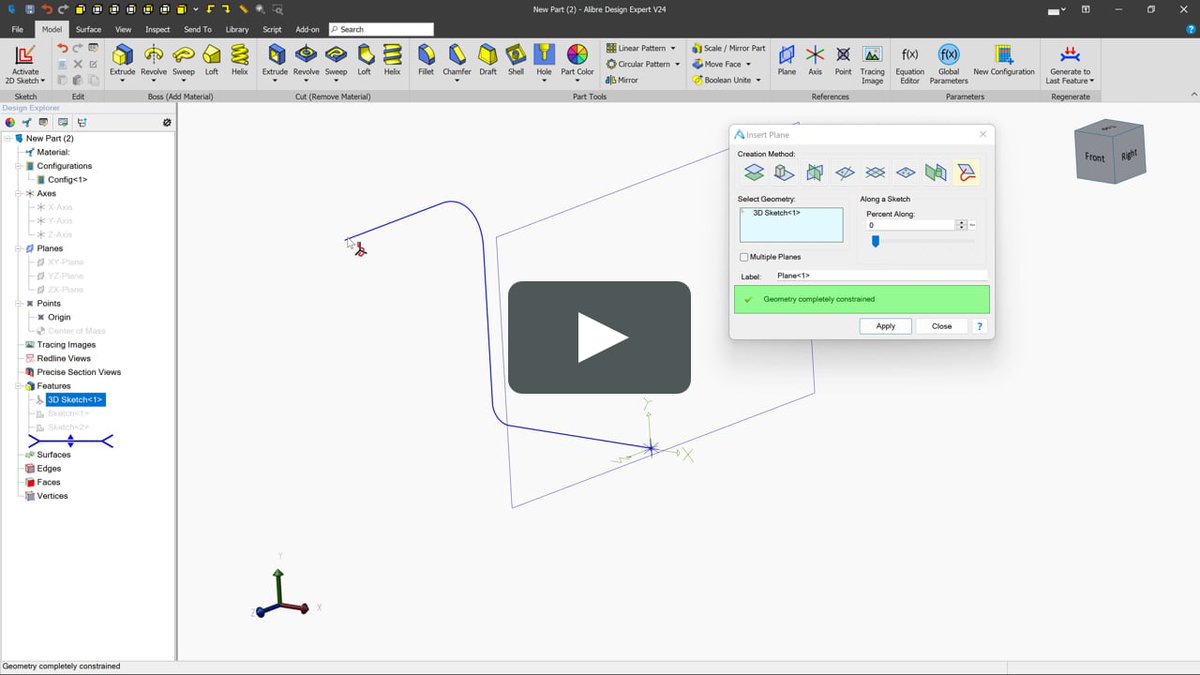
Task: Click the Front face of view cube
Action: [1095, 158]
